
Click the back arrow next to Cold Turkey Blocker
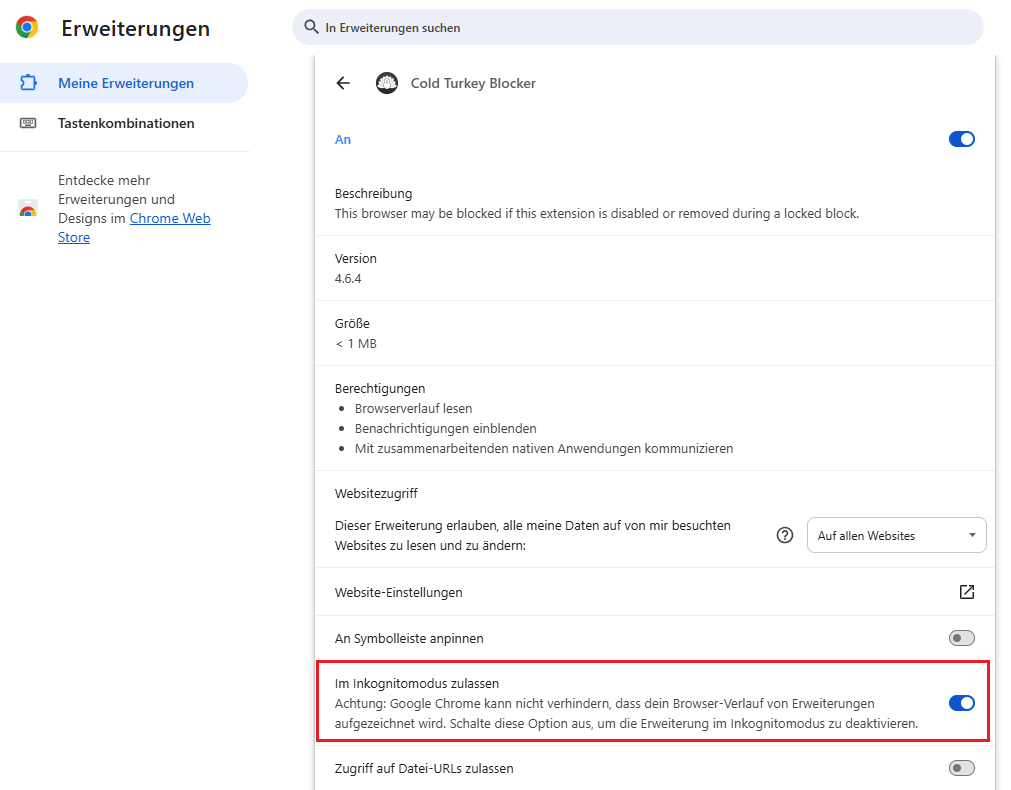[x=343, y=83]
